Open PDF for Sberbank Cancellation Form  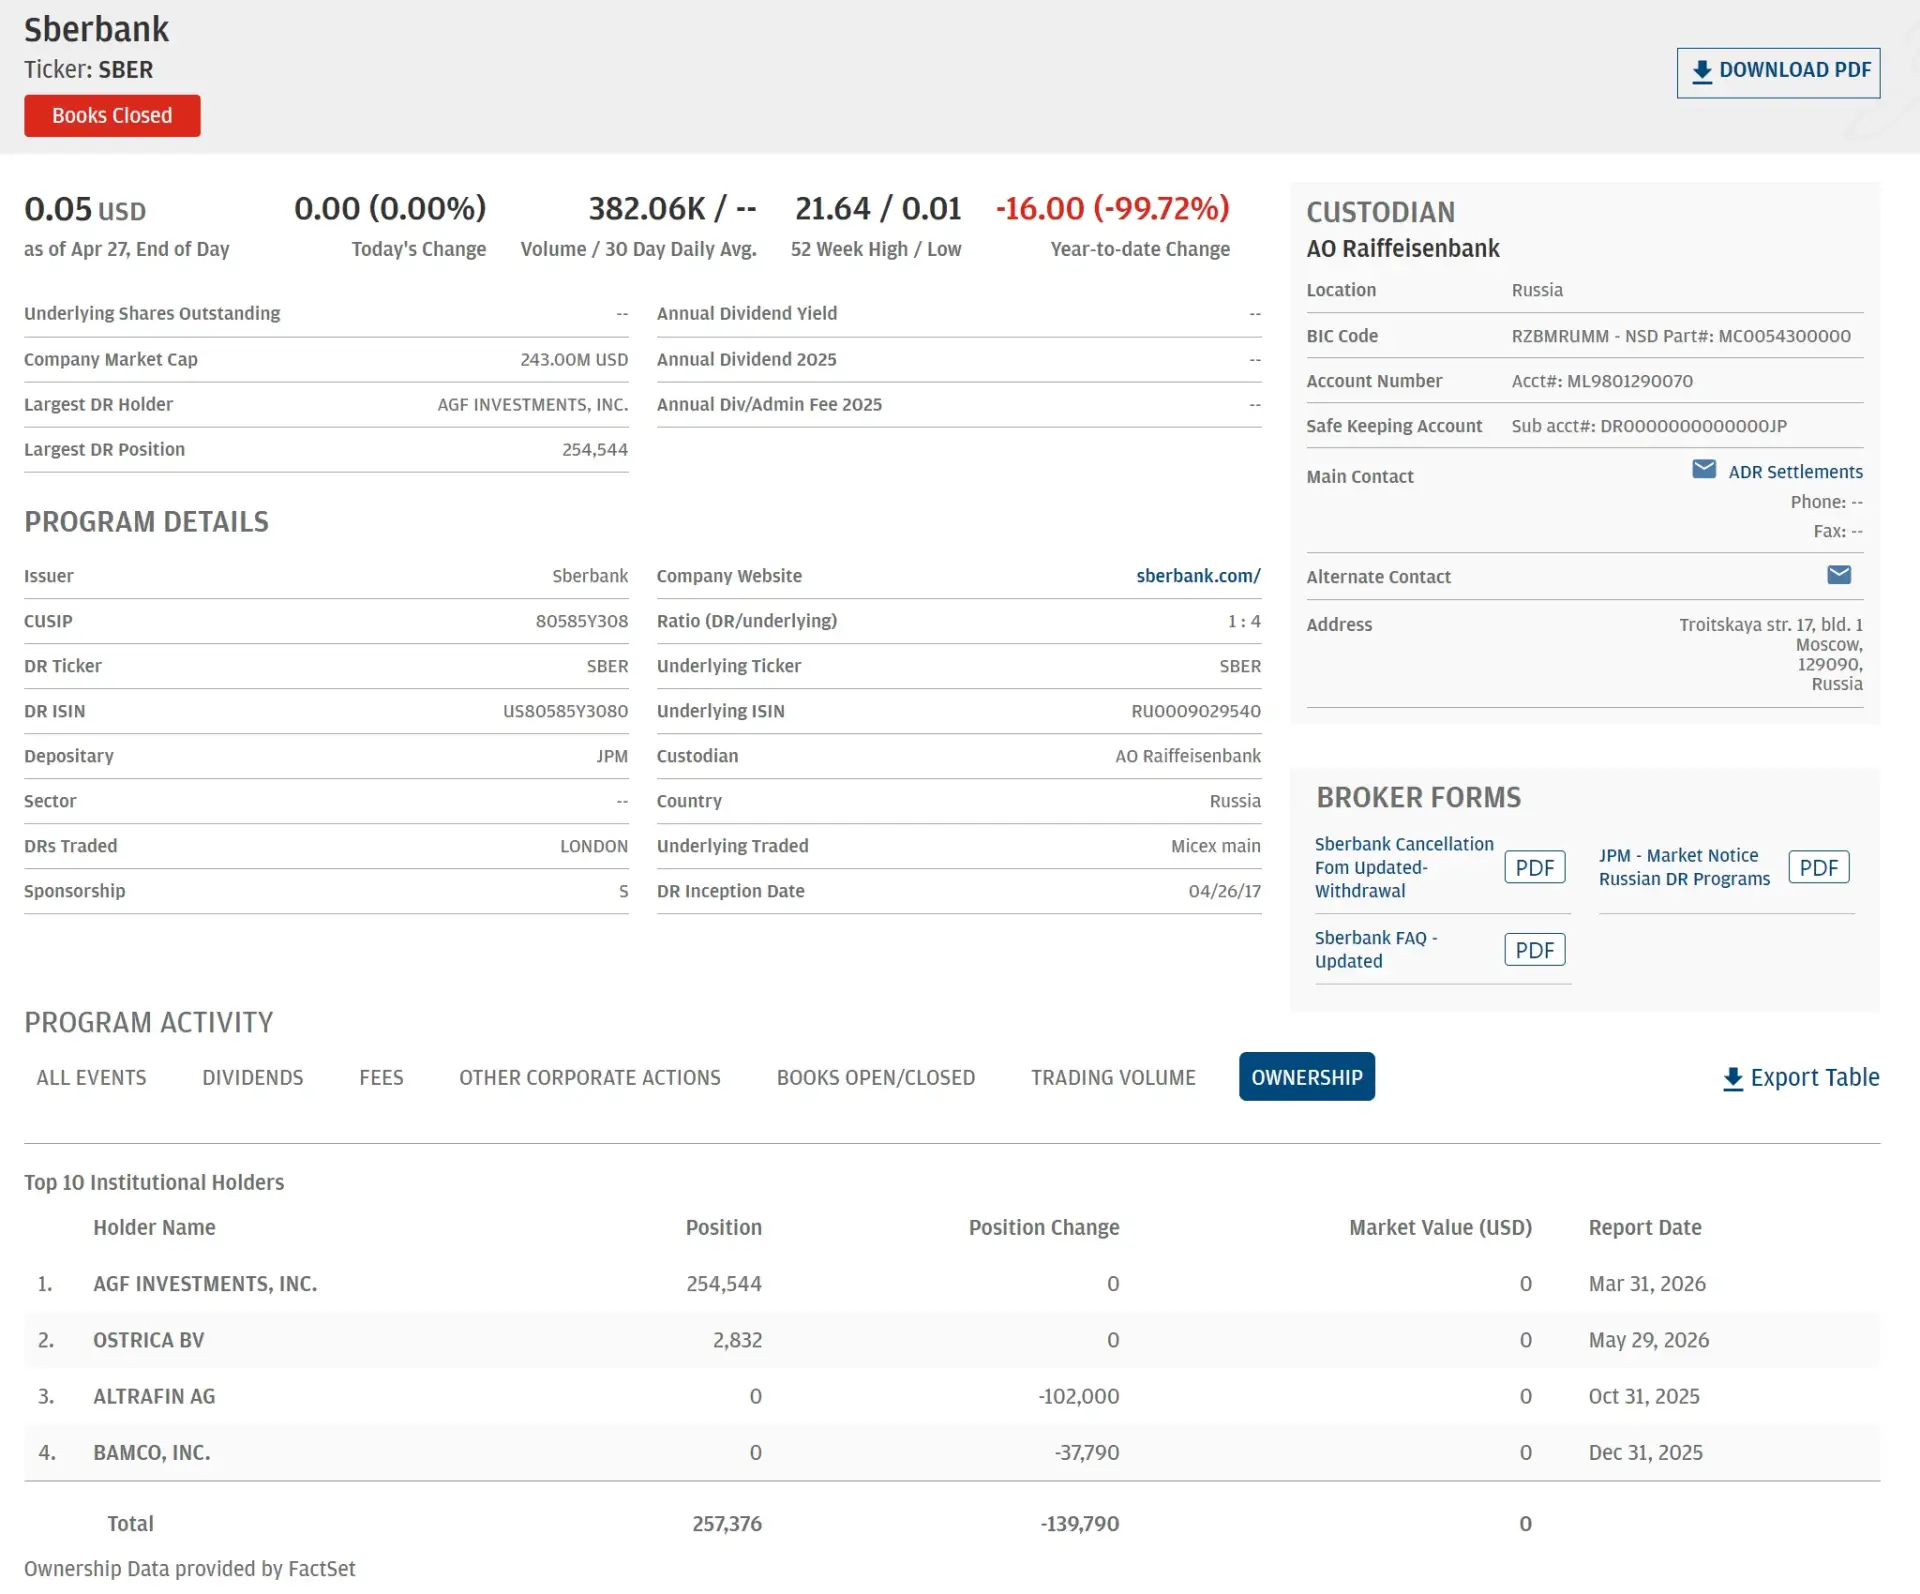tap(1534, 867)
